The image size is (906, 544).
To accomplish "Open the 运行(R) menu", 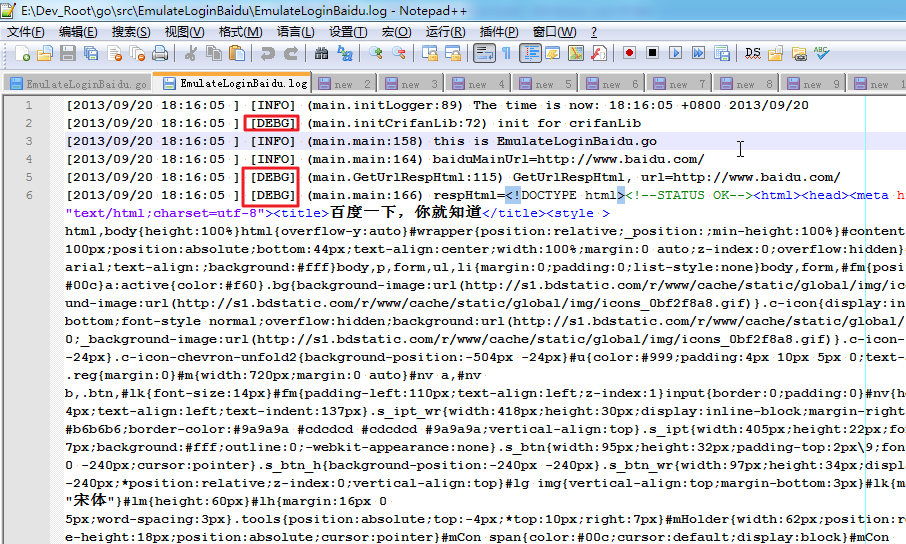I will [x=445, y=32].
